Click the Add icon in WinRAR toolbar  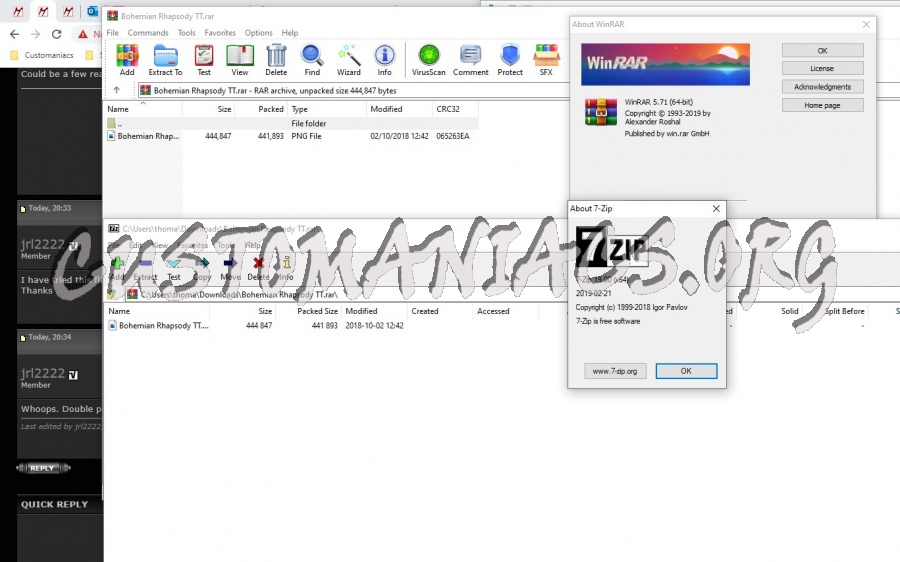127,60
